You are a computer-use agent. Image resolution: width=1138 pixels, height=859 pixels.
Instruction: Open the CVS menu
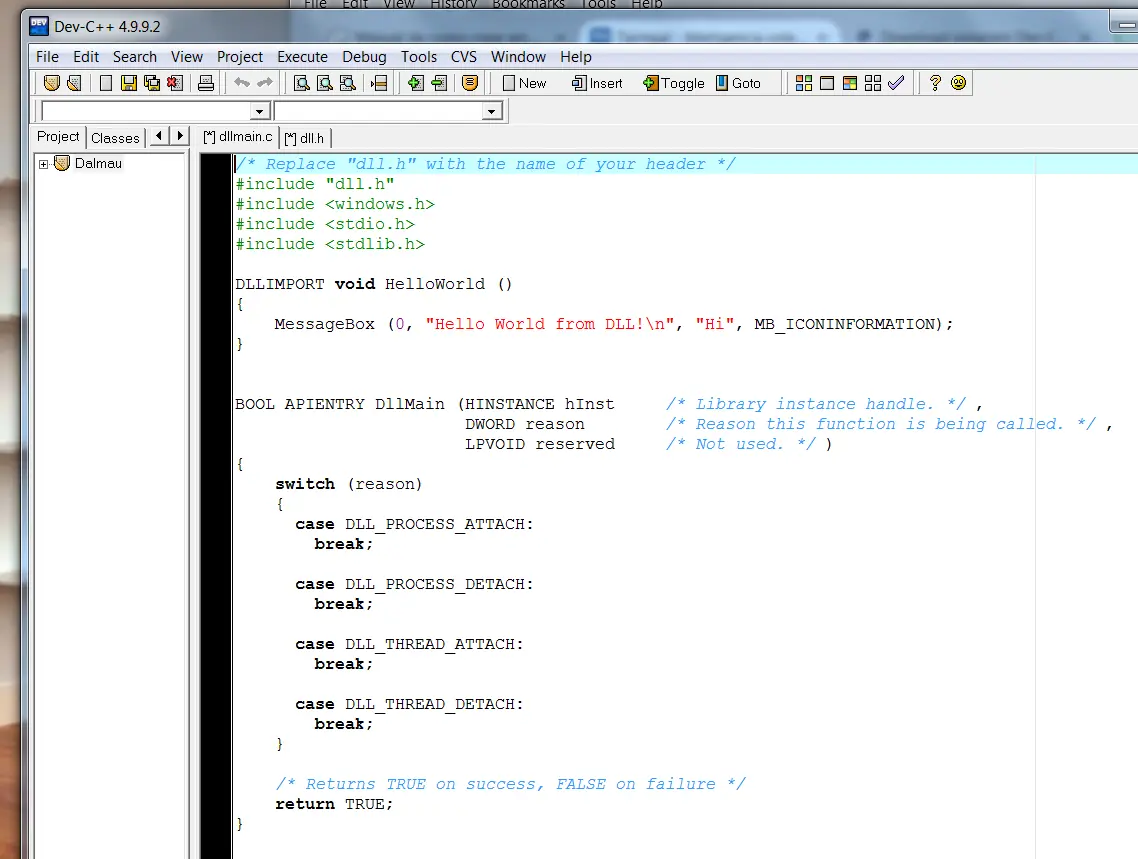(x=464, y=57)
